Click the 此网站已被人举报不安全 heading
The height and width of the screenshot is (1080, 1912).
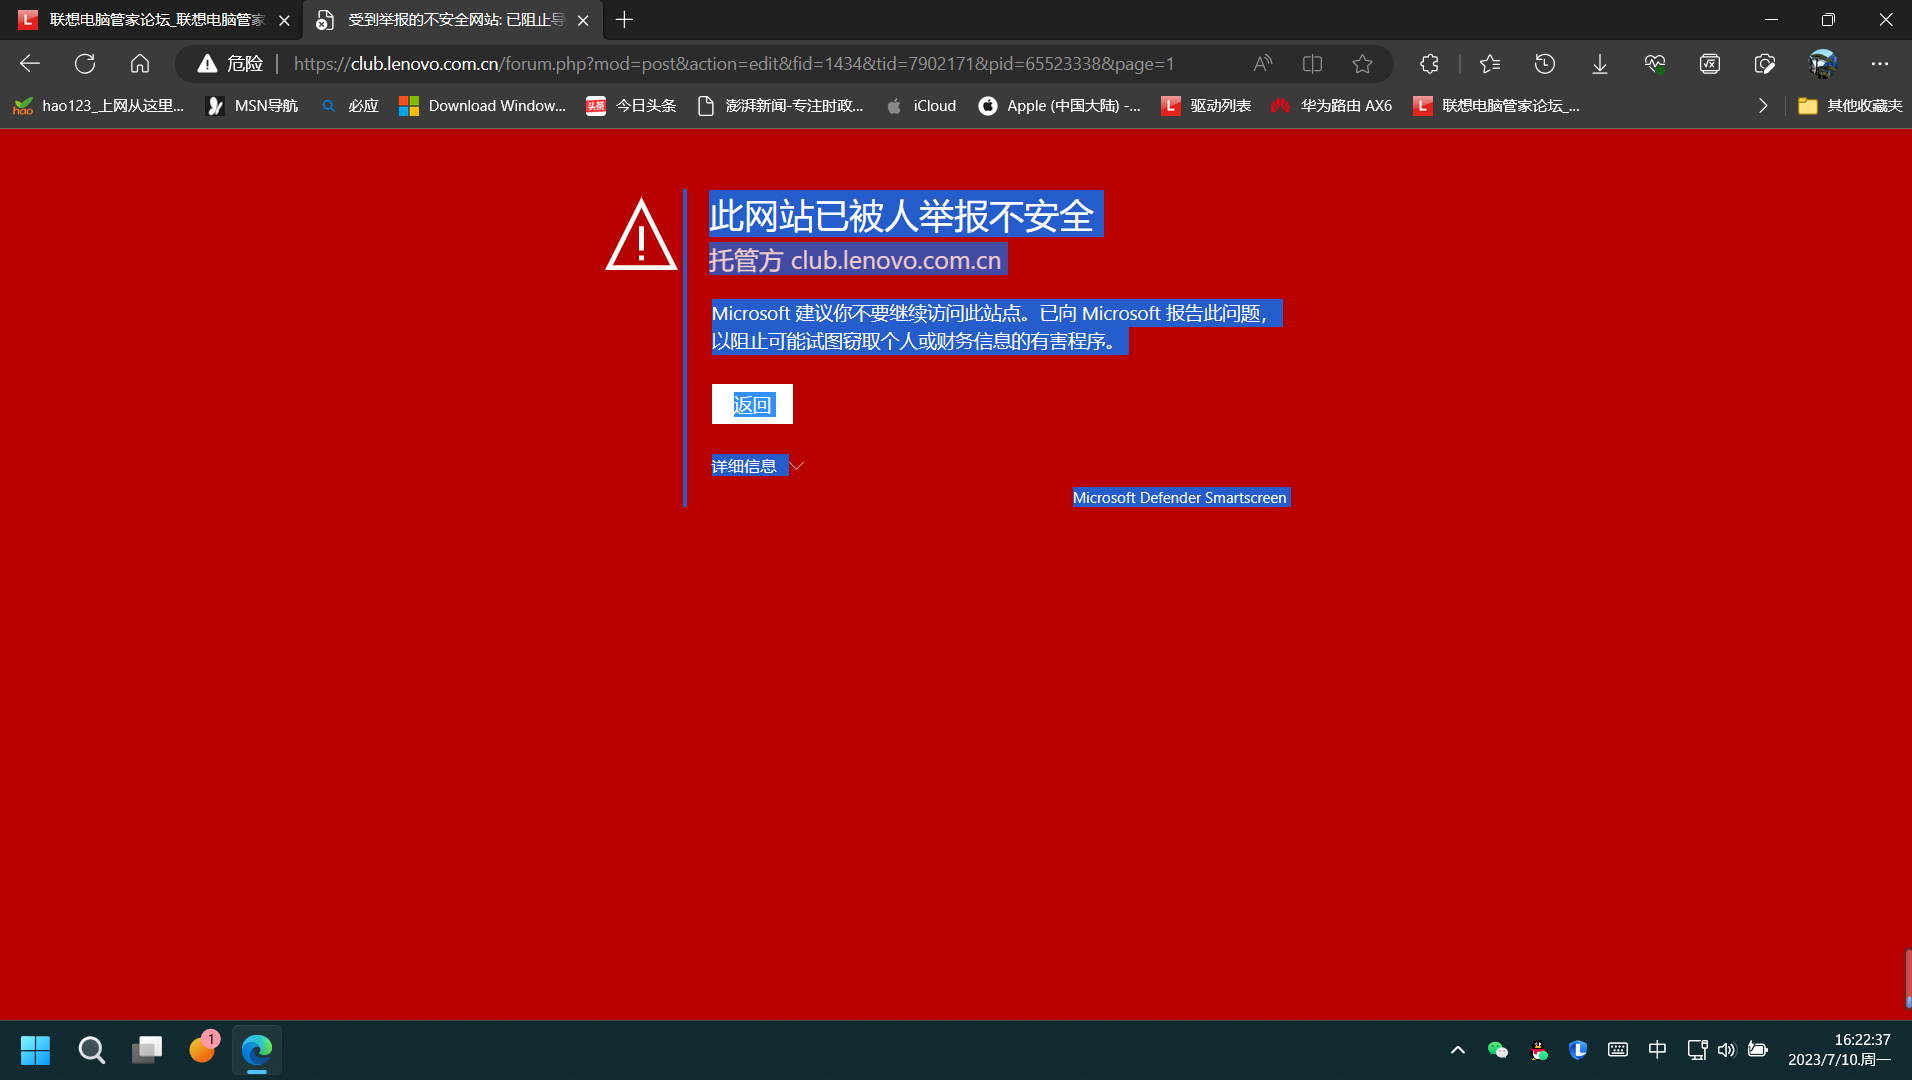(x=903, y=216)
